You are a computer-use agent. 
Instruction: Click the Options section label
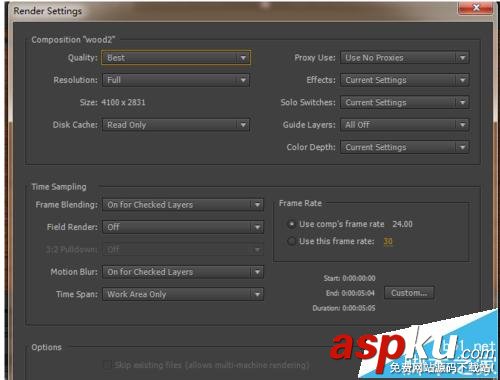pyautogui.click(x=46, y=347)
